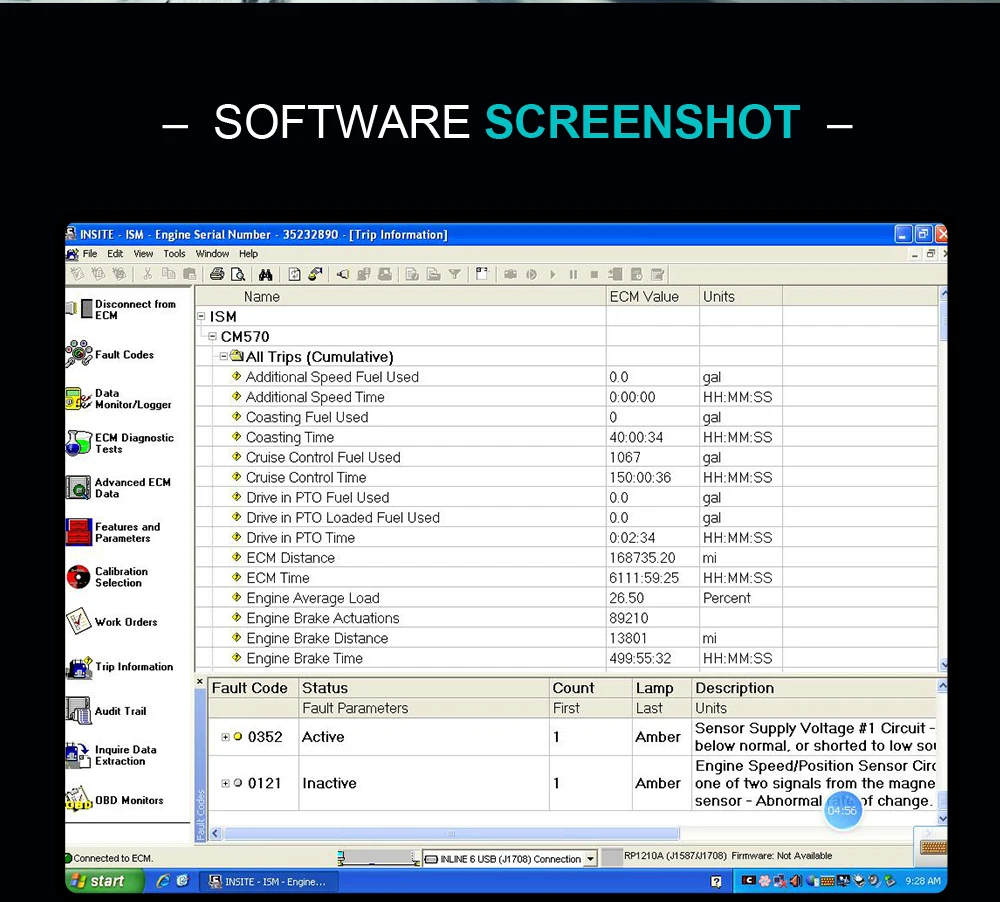
Task: Click the INSITE - ISM taskbar button
Action: [268, 882]
